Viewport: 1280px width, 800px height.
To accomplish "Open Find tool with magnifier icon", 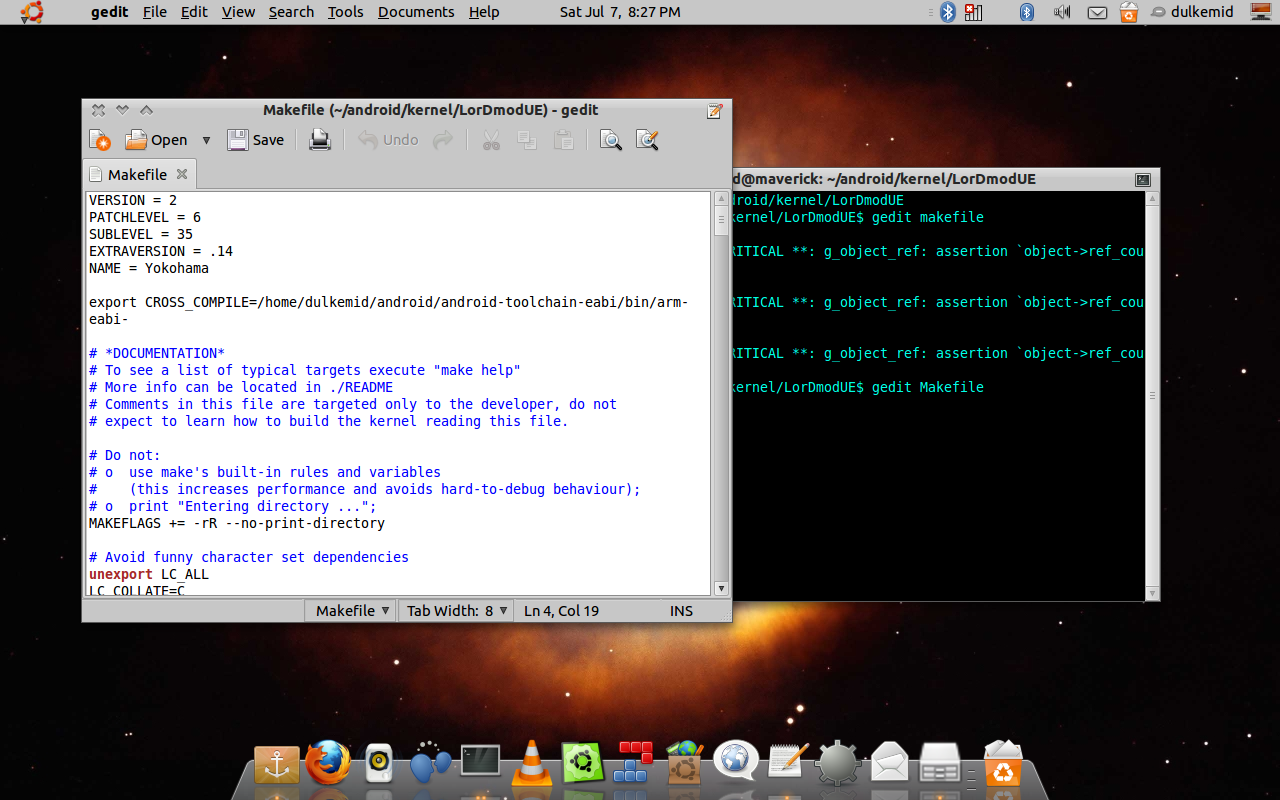I will (x=610, y=140).
